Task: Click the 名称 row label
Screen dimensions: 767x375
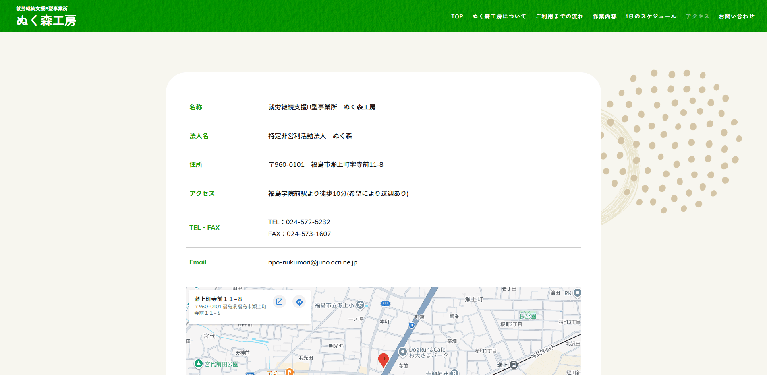Action: 196,107
